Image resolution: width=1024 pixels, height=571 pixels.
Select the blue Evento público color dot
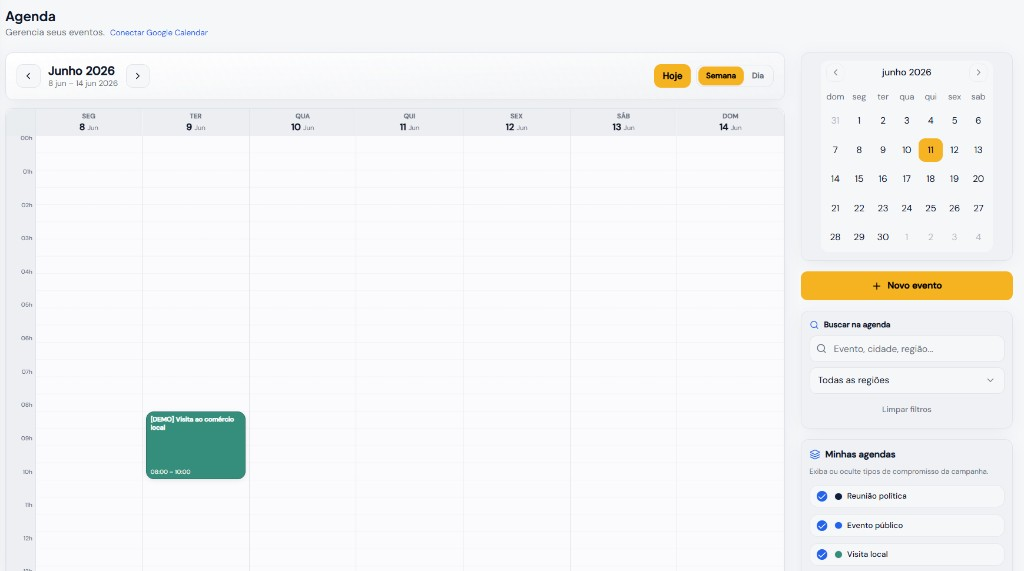pos(839,526)
